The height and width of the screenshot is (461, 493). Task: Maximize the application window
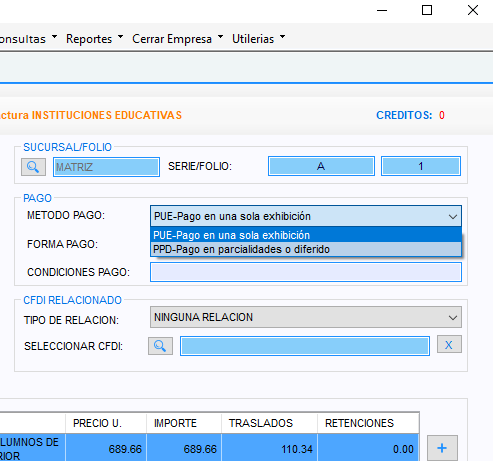pos(427,10)
